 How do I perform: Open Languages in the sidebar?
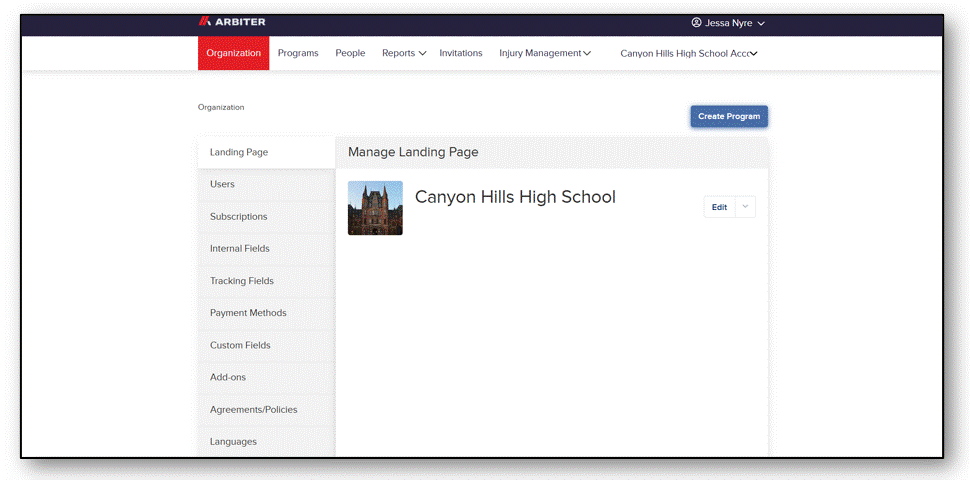[x=267, y=442]
